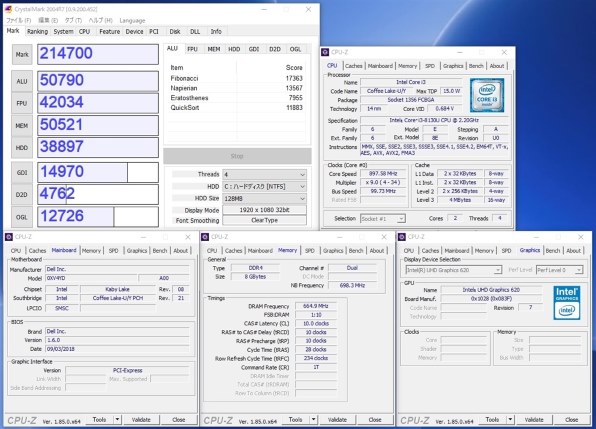Click the DRAM Frequency value field
596x429 pixels.
pos(316,306)
